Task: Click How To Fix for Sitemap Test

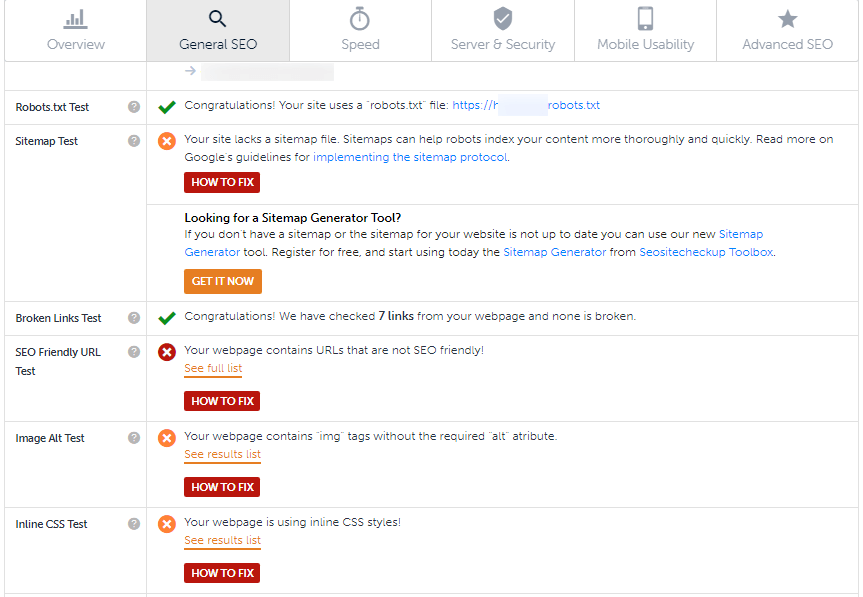Action: (222, 182)
